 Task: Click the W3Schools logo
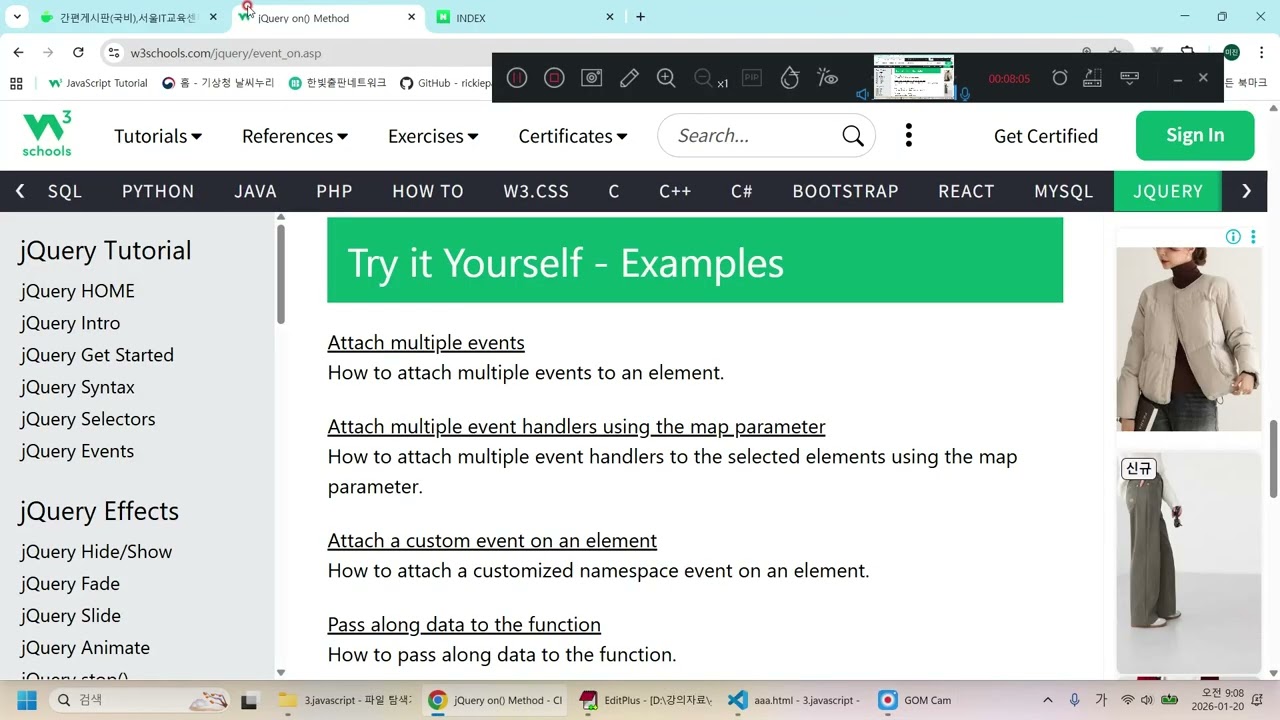pos(47,135)
